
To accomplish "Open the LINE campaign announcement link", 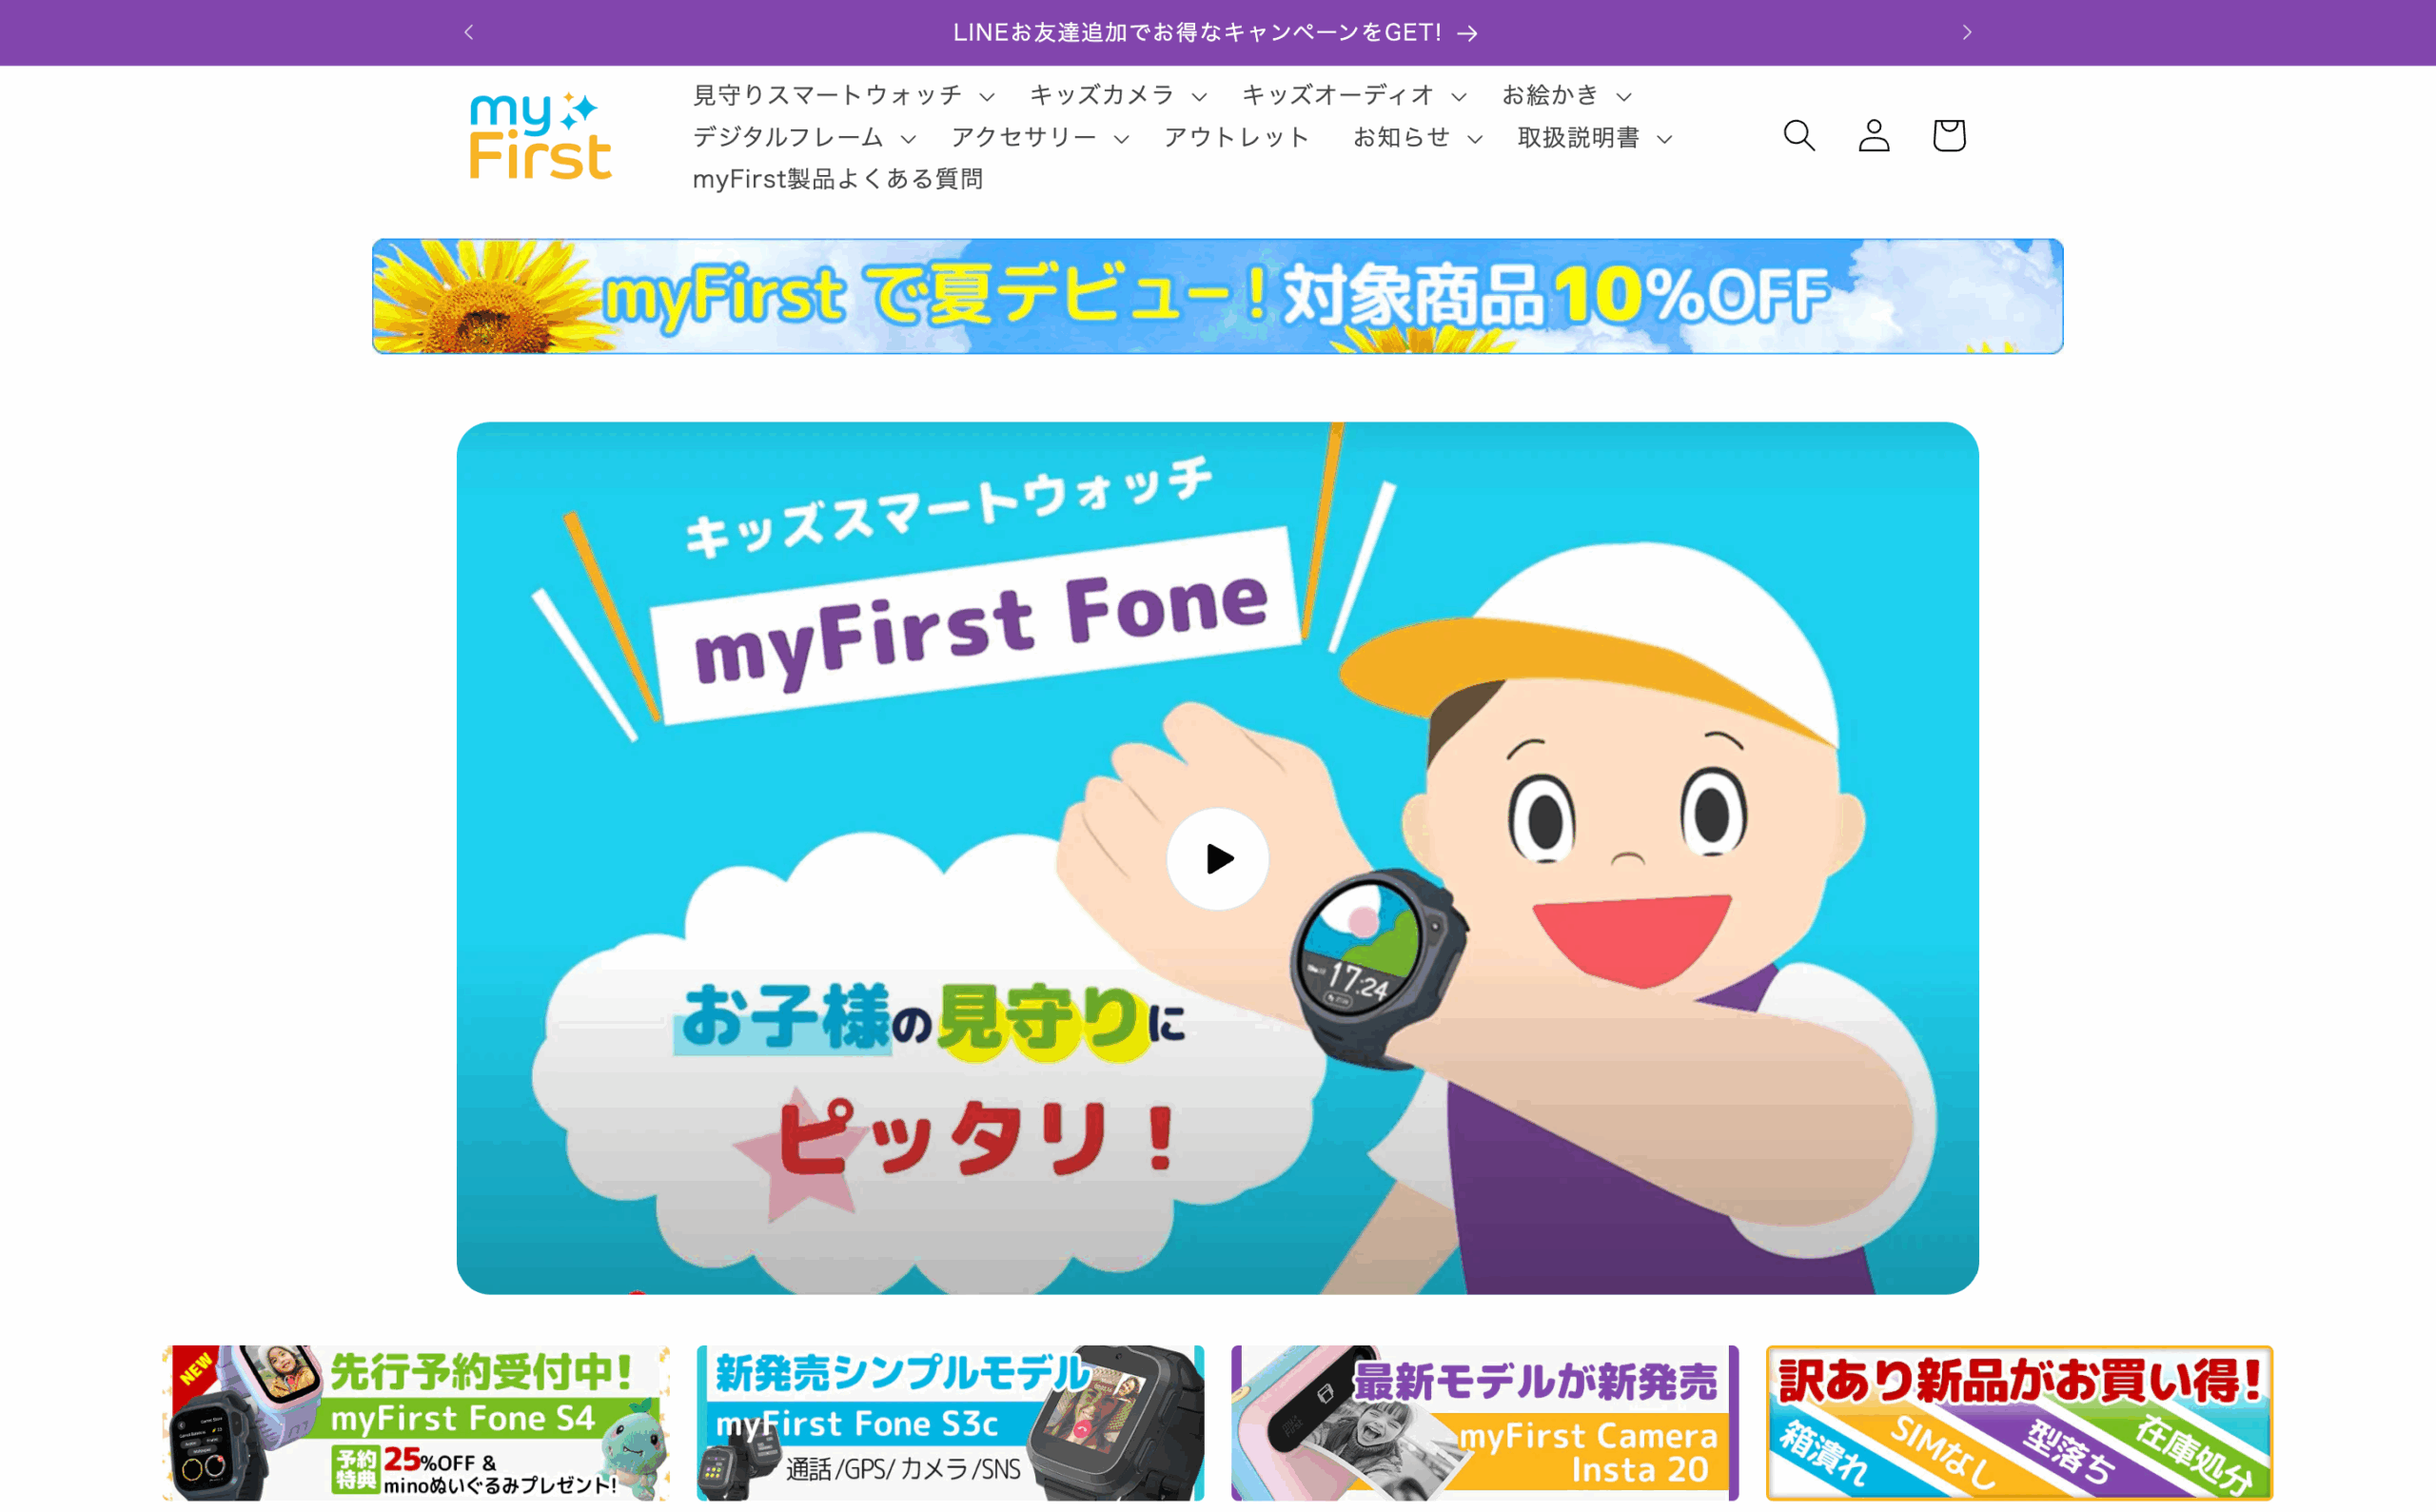I will [1216, 32].
